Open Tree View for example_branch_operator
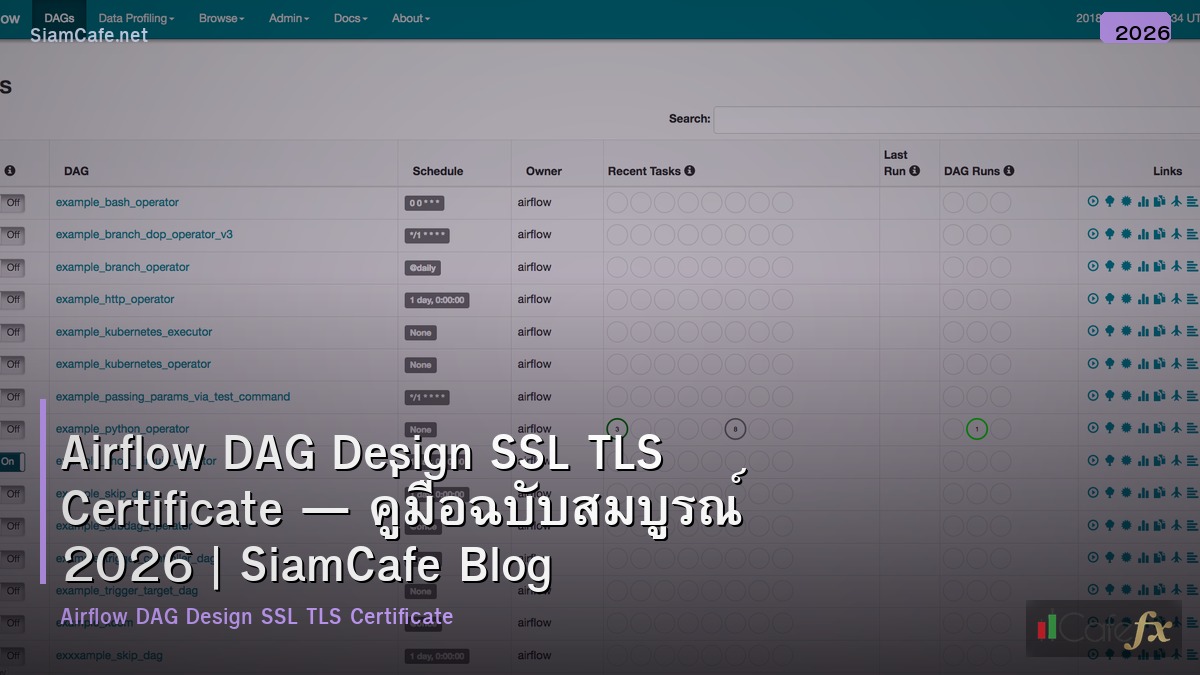 click(1110, 266)
